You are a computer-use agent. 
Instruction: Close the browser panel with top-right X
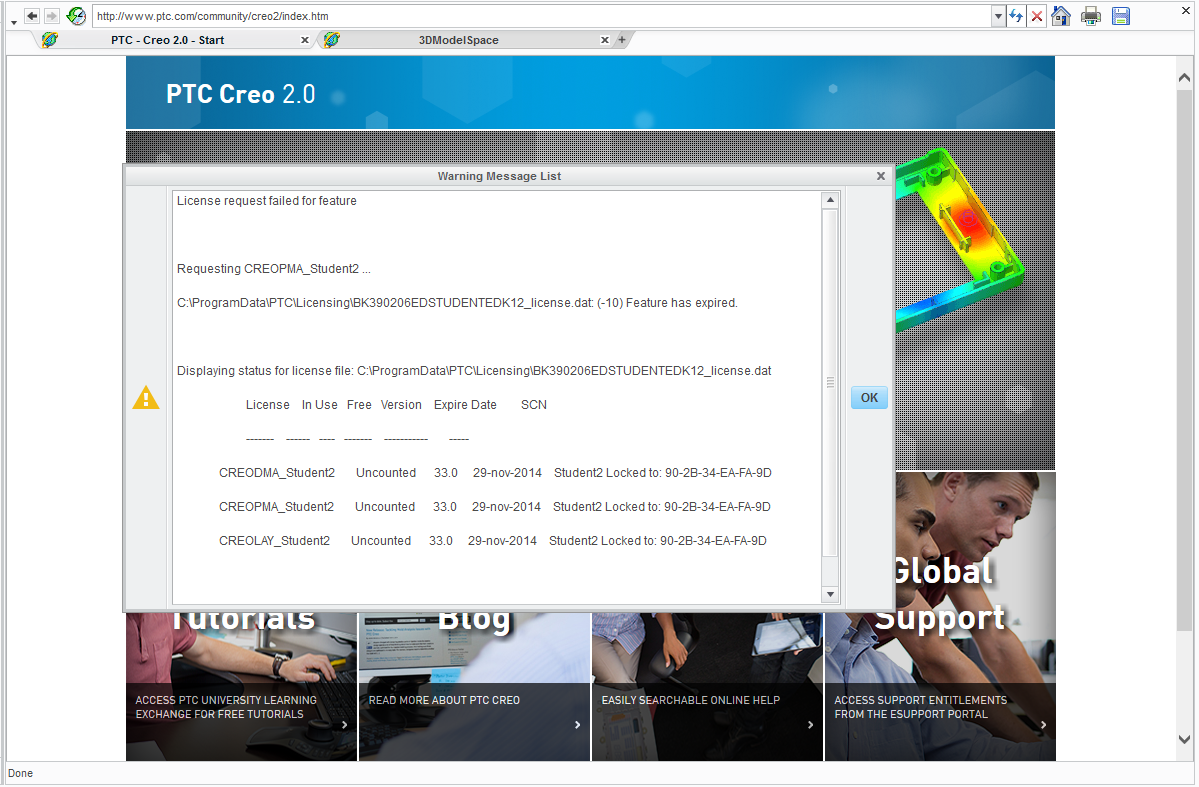tap(1185, 11)
